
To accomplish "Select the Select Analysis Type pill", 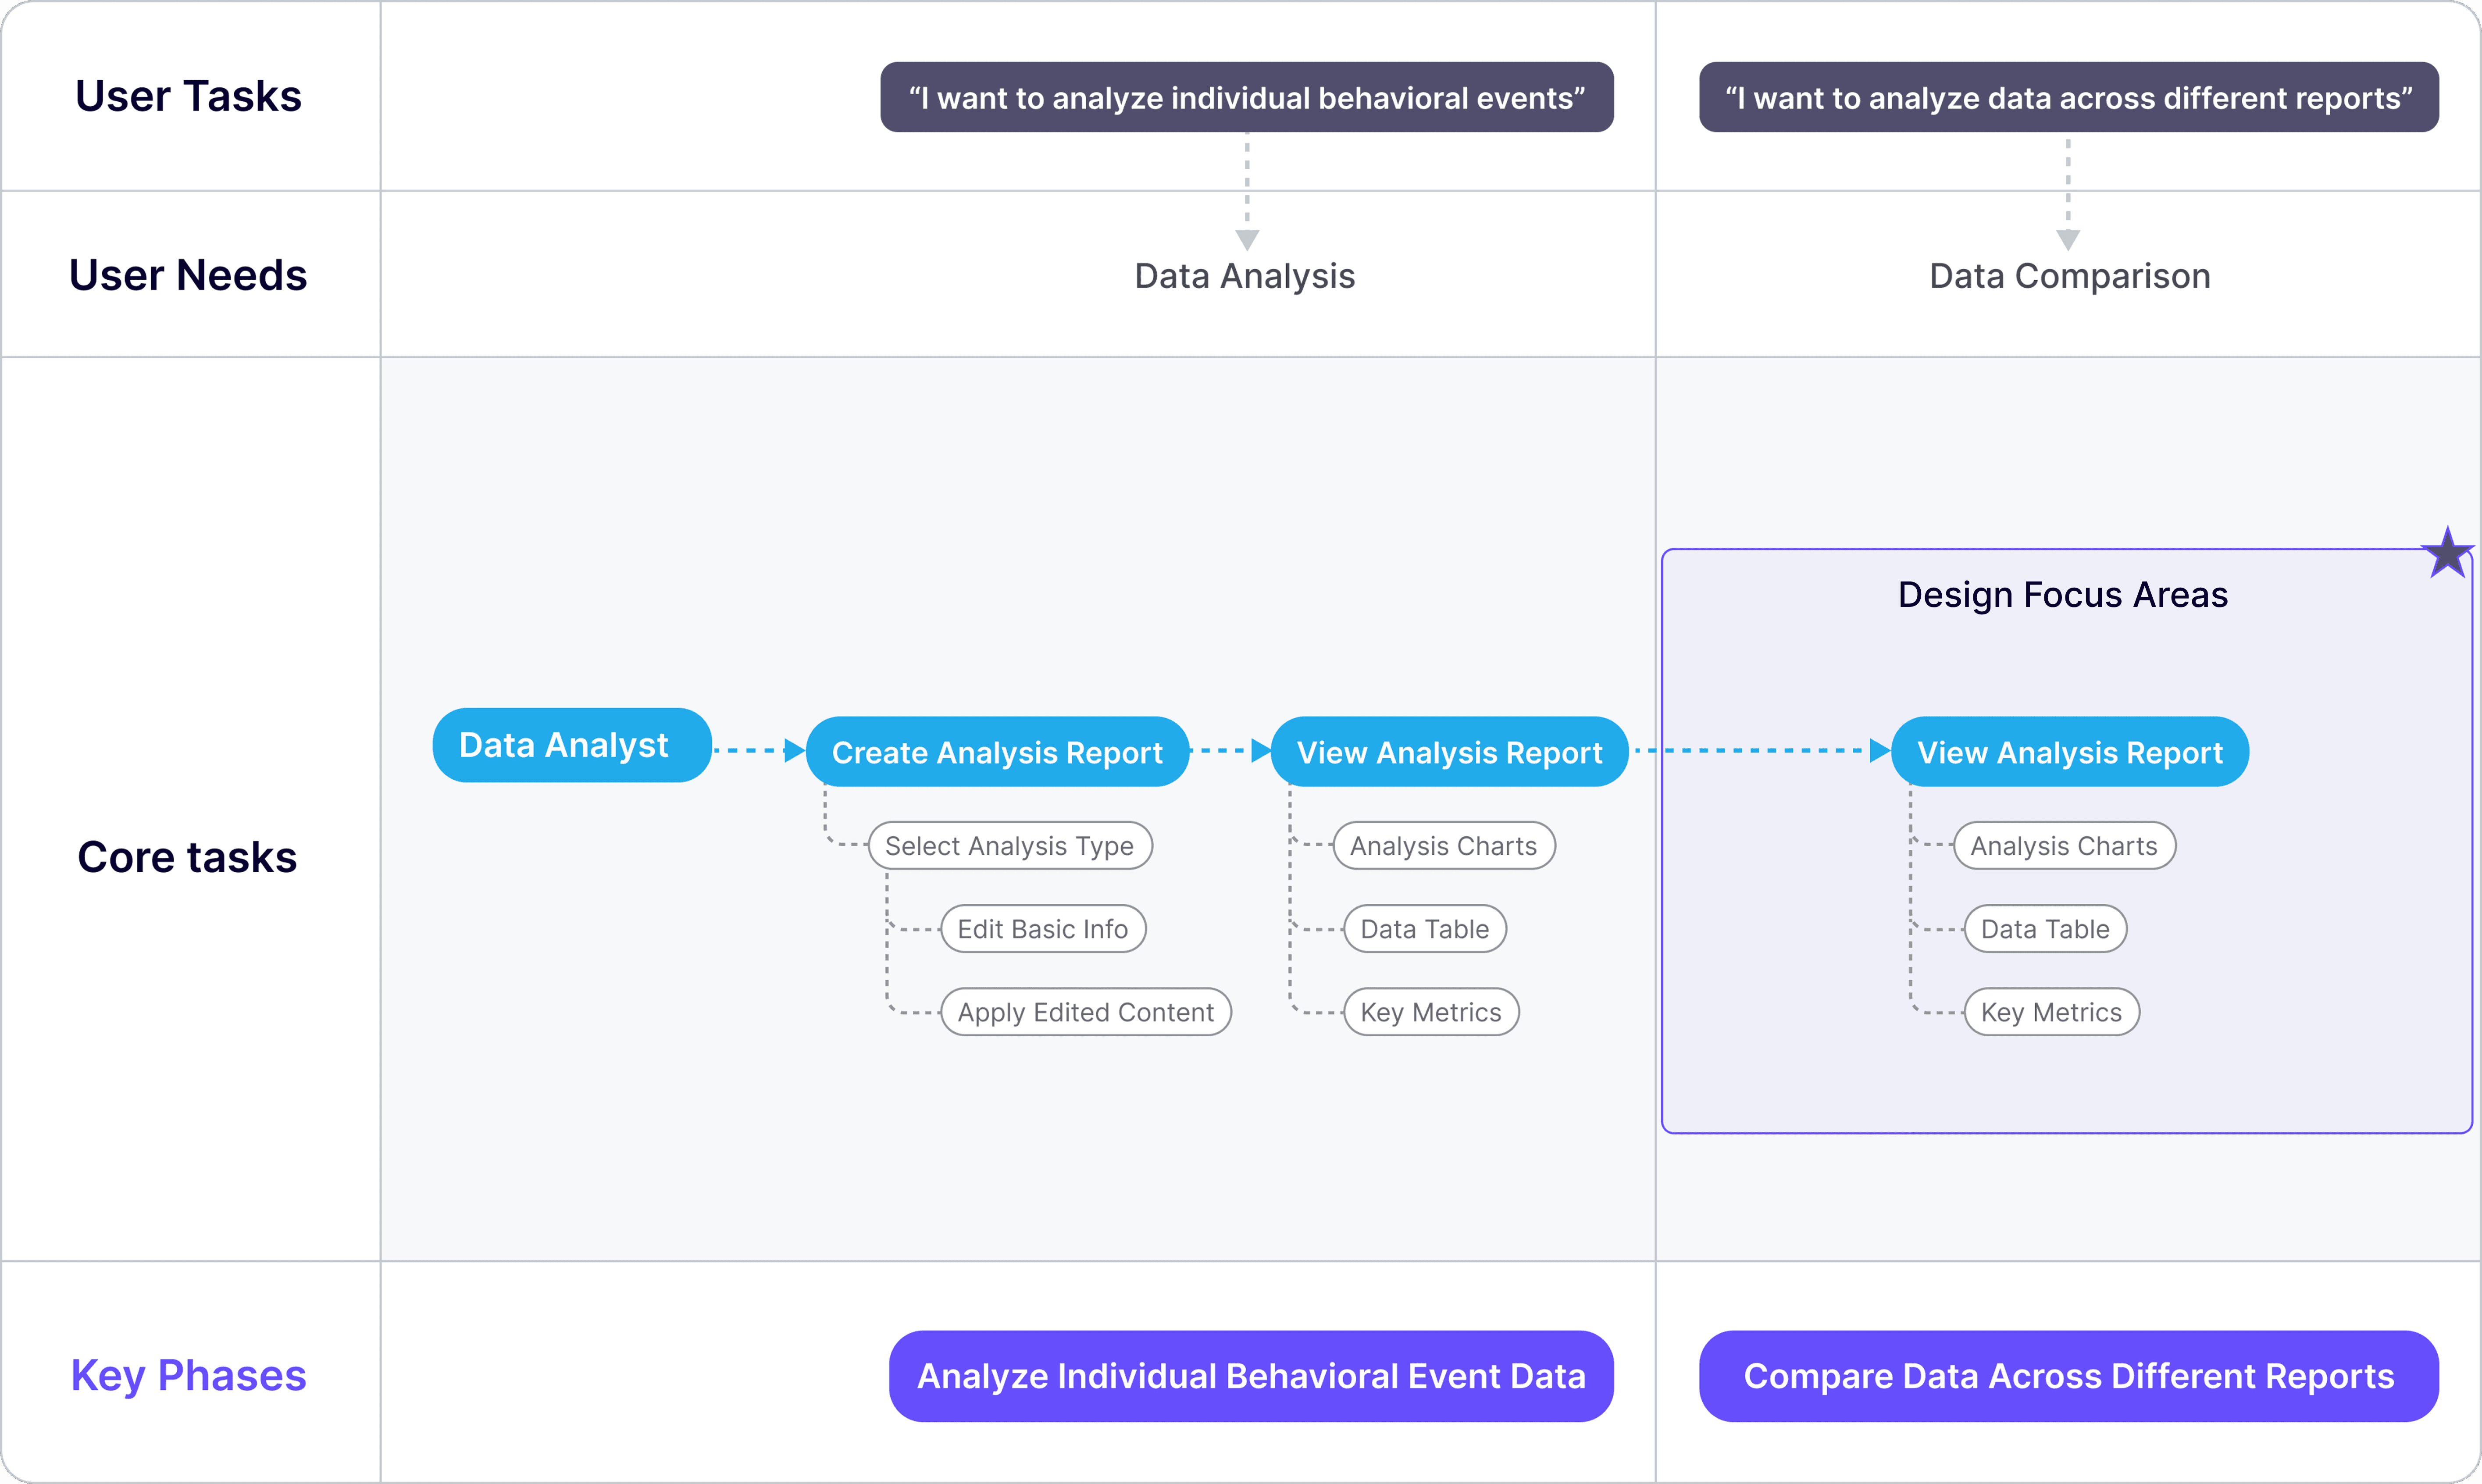I will (1010, 846).
